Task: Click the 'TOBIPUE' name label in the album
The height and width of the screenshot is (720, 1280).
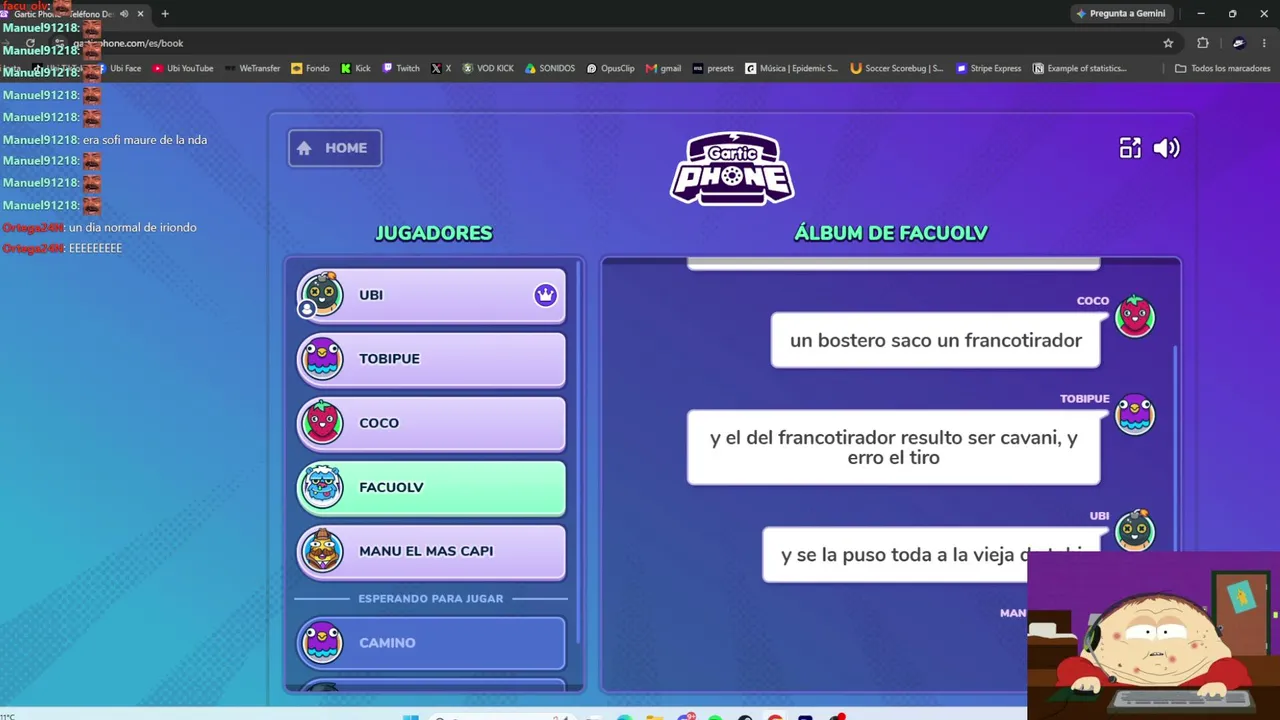Action: [x=1085, y=399]
